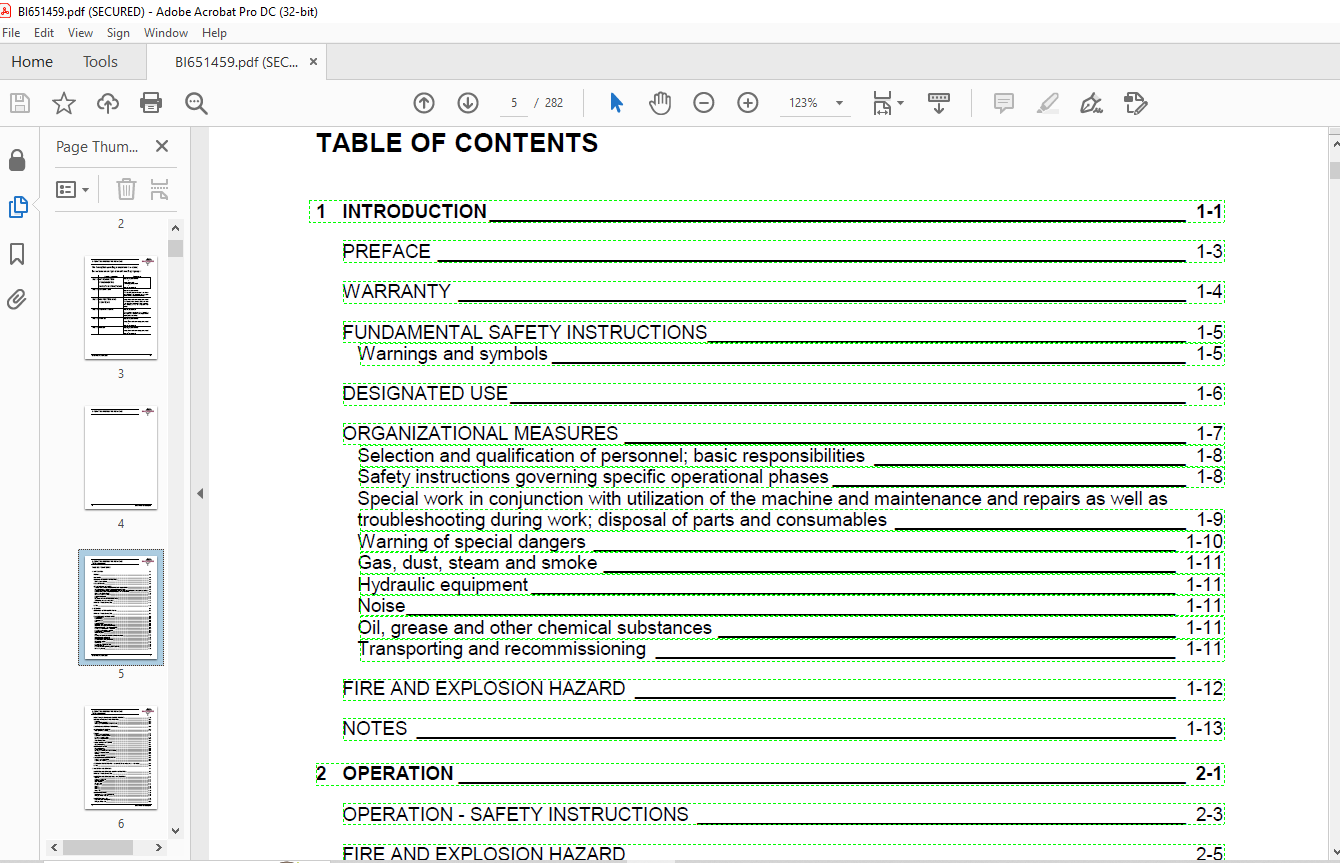The height and width of the screenshot is (863, 1340).
Task: Zoom out with the minus icon
Action: 704,103
